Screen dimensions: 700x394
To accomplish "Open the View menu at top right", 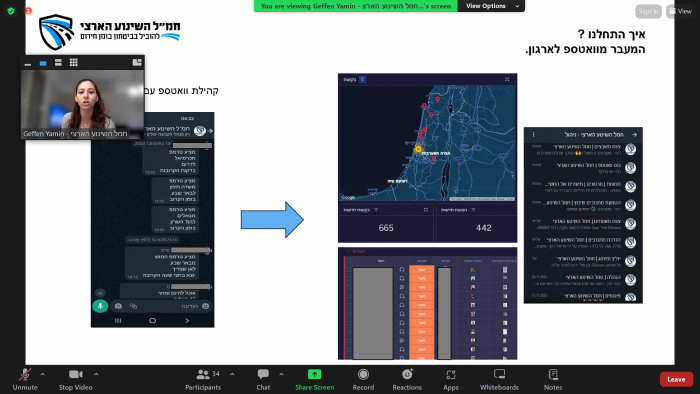I will click(680, 11).
